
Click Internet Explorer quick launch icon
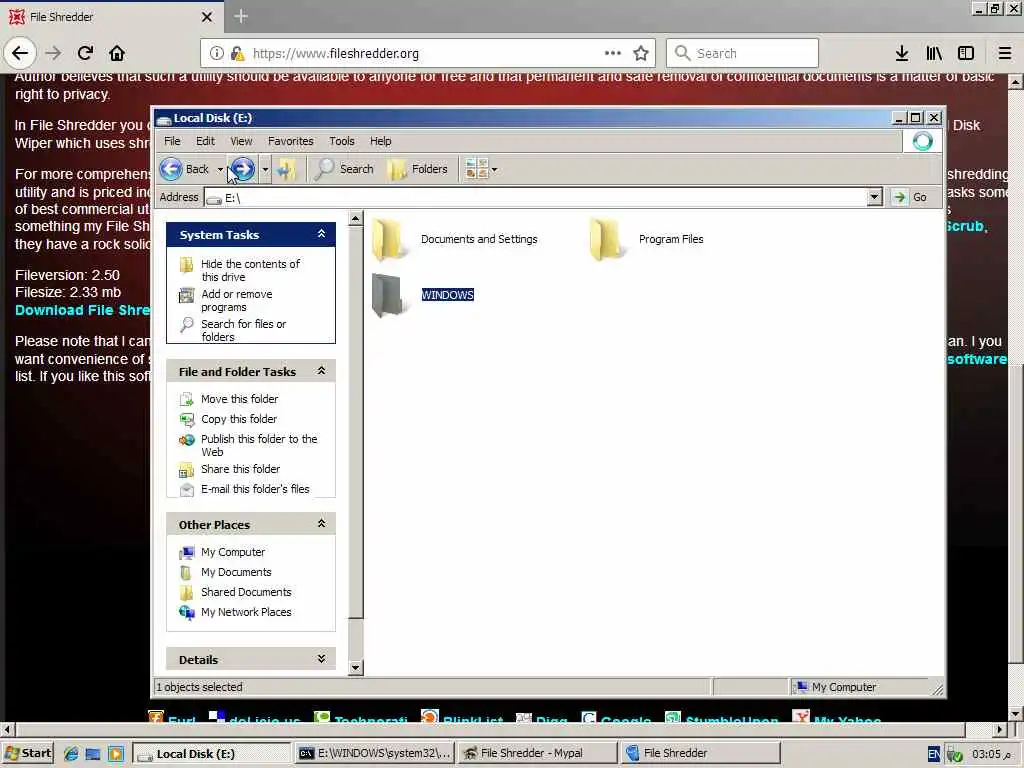pyautogui.click(x=71, y=754)
